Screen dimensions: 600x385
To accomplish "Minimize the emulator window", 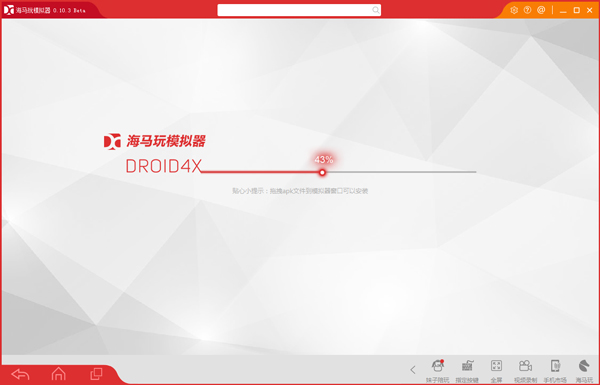I will (x=563, y=11).
